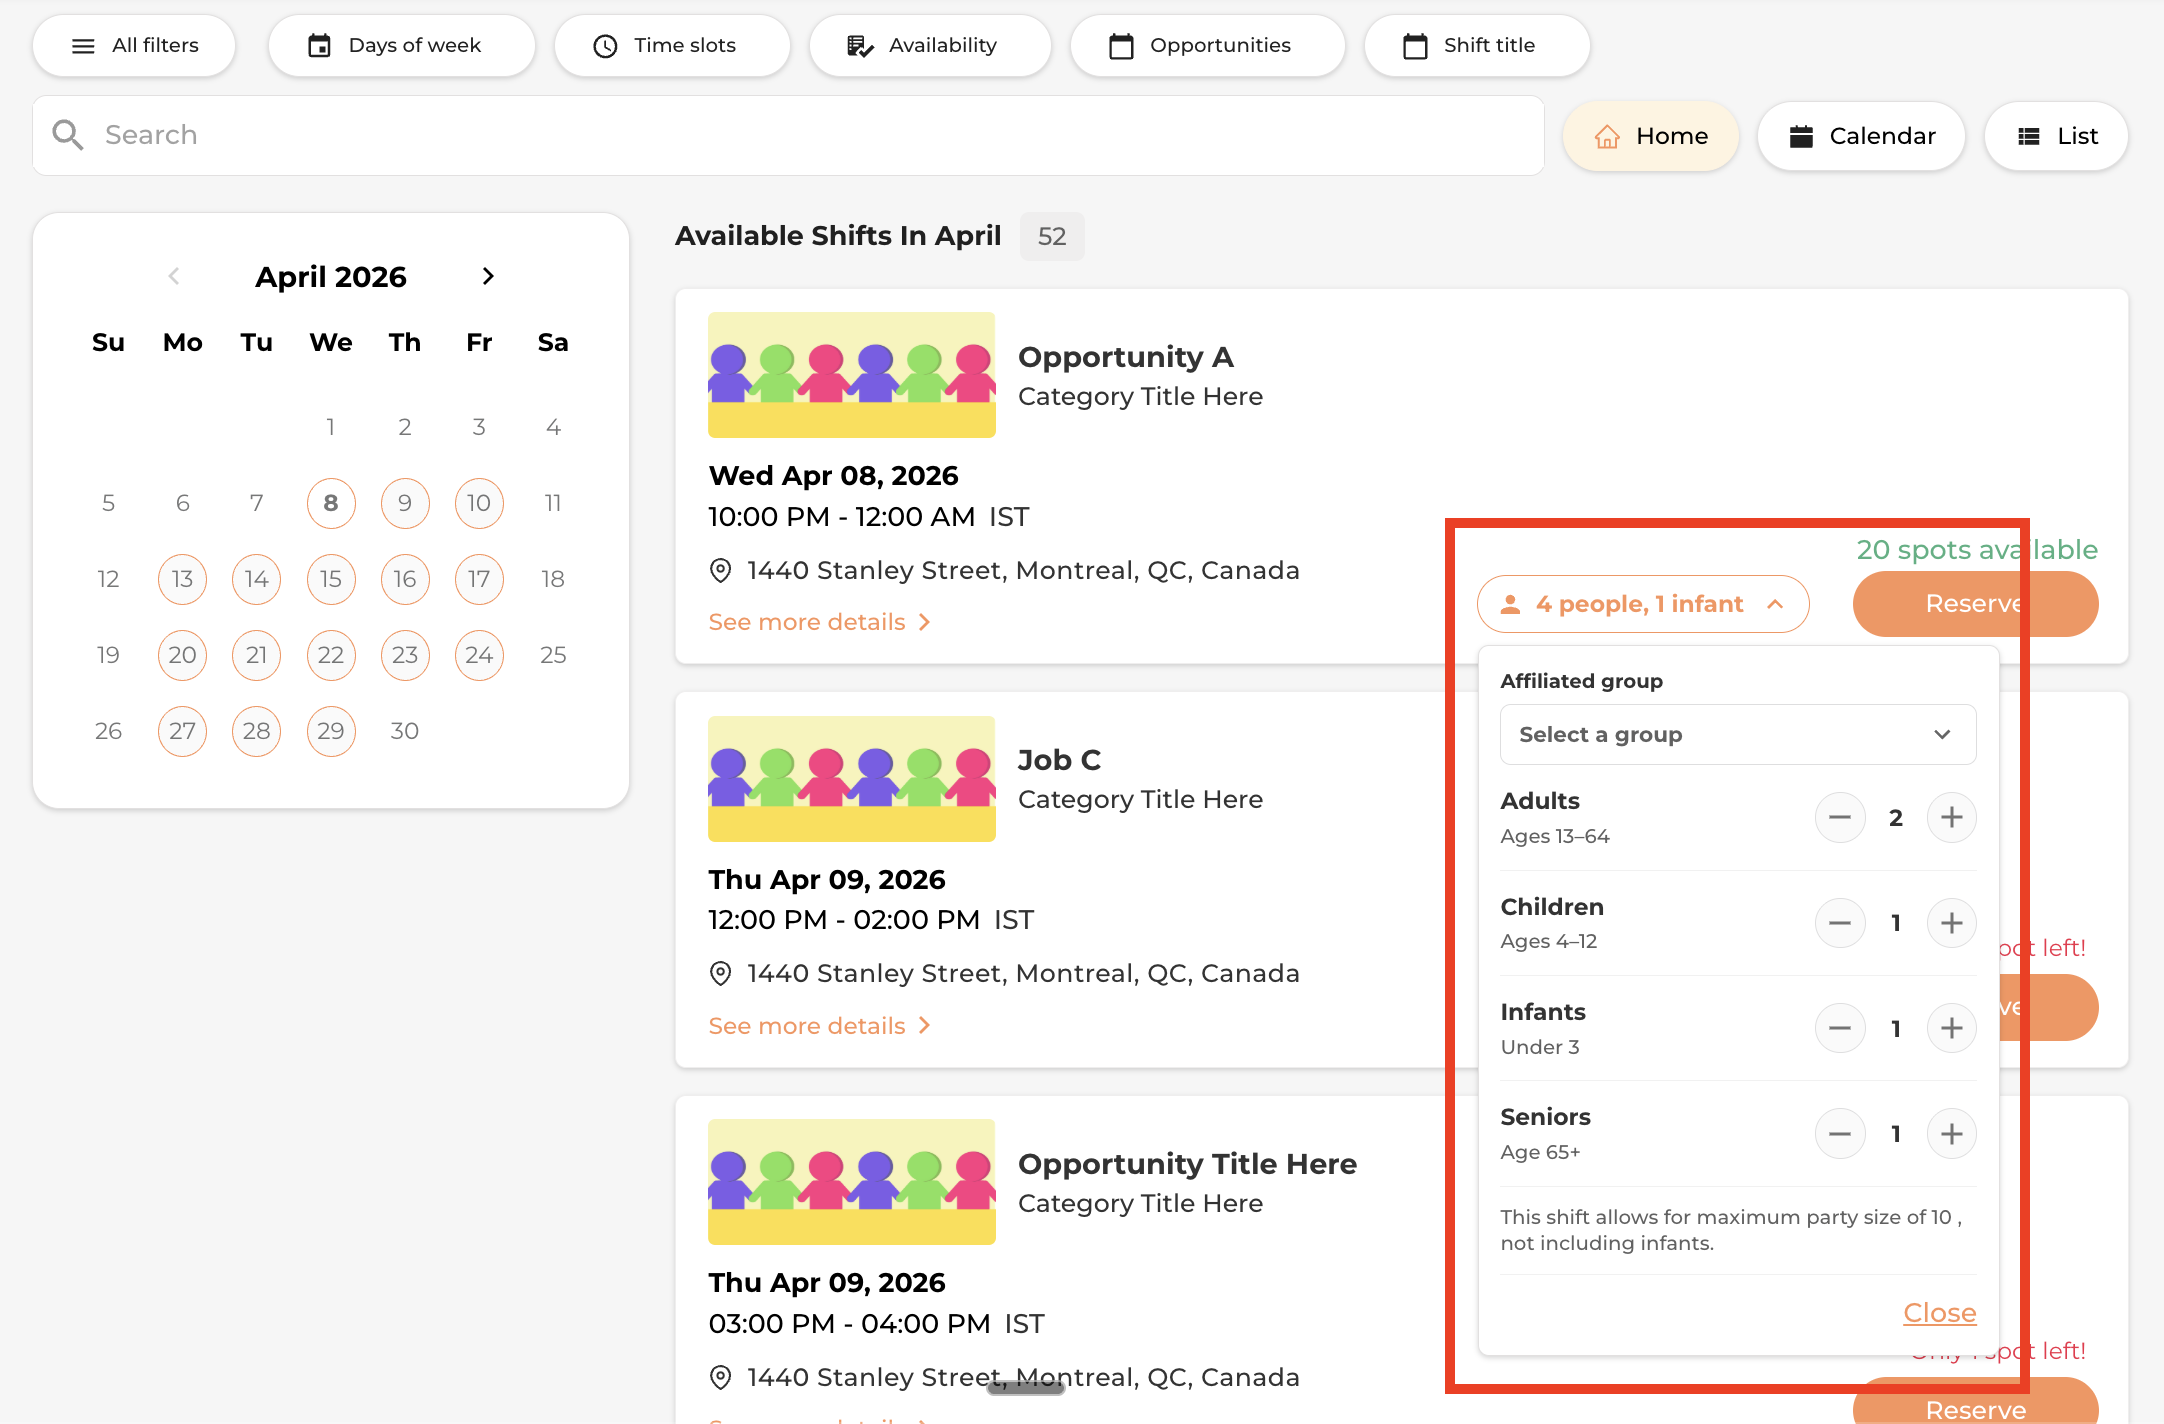Close the party size popup
Viewport: 2164px width, 1424px height.
[x=1938, y=1312]
